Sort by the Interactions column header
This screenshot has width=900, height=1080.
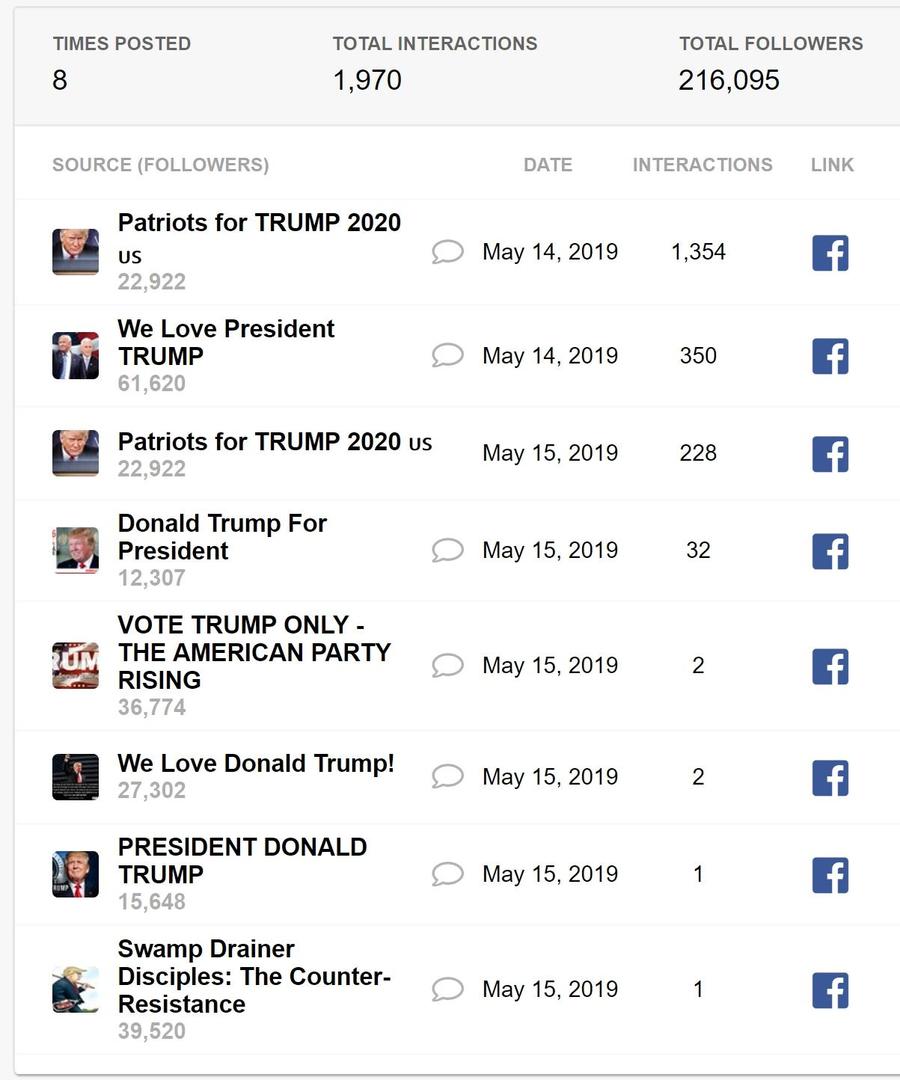[702, 165]
